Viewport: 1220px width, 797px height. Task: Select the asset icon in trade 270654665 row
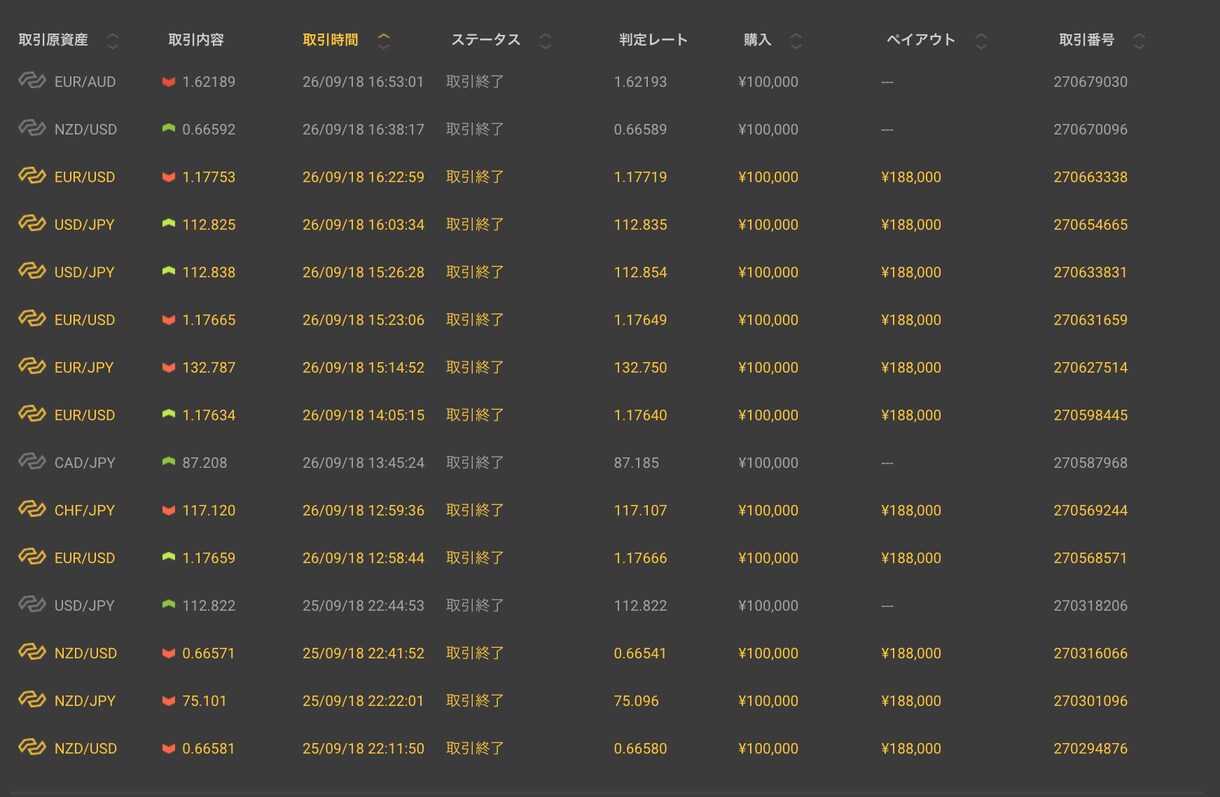point(32,224)
